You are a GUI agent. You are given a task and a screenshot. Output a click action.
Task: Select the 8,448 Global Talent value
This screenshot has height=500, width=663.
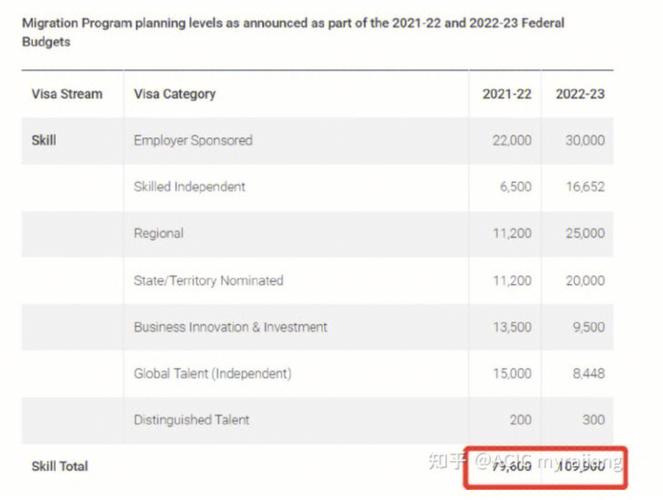click(x=589, y=374)
